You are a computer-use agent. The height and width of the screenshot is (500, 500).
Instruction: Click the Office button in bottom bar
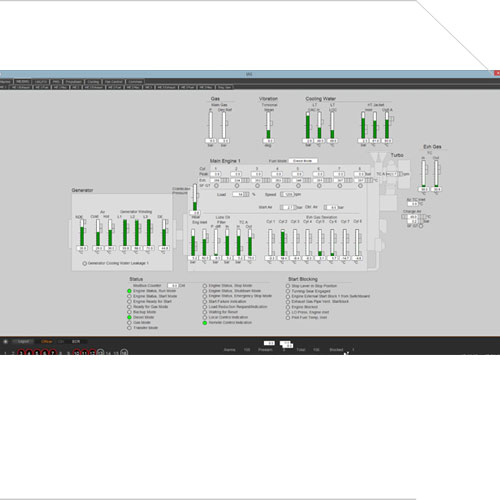coord(47,341)
